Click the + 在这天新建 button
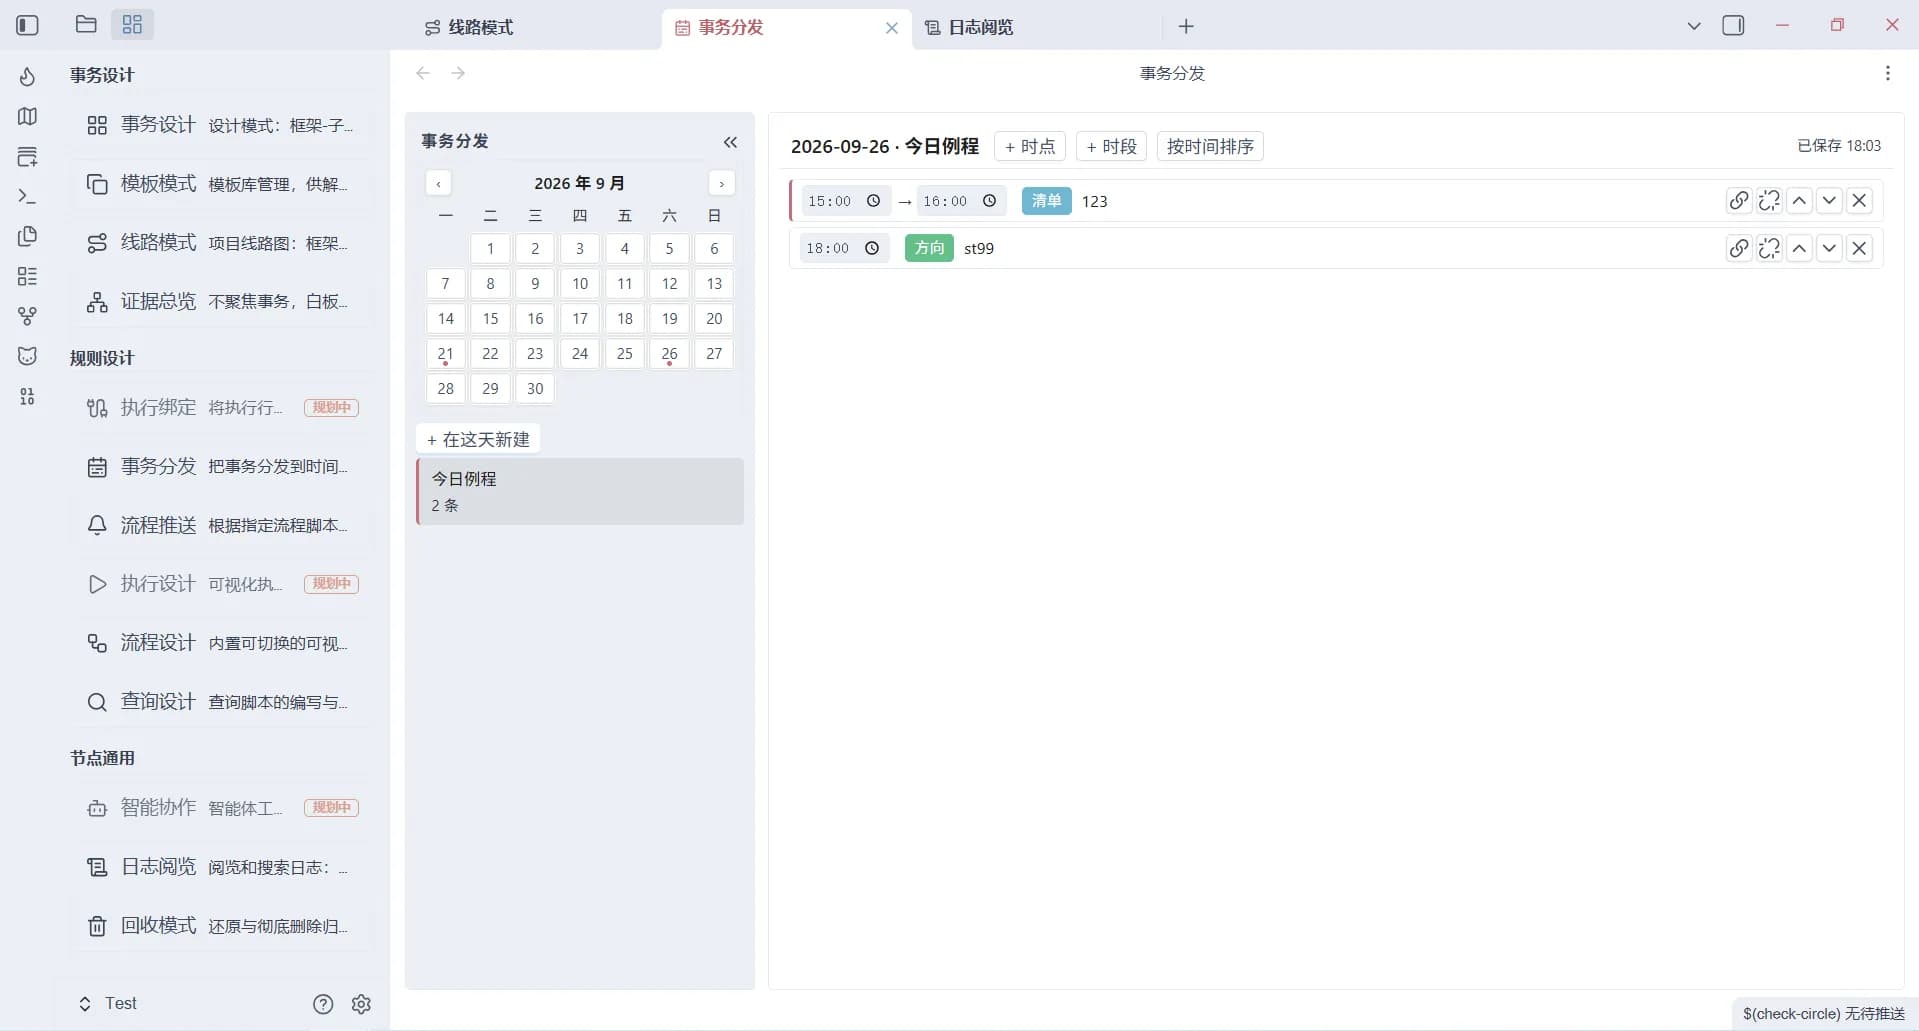Viewport: 1919px width, 1031px height. 478,439
